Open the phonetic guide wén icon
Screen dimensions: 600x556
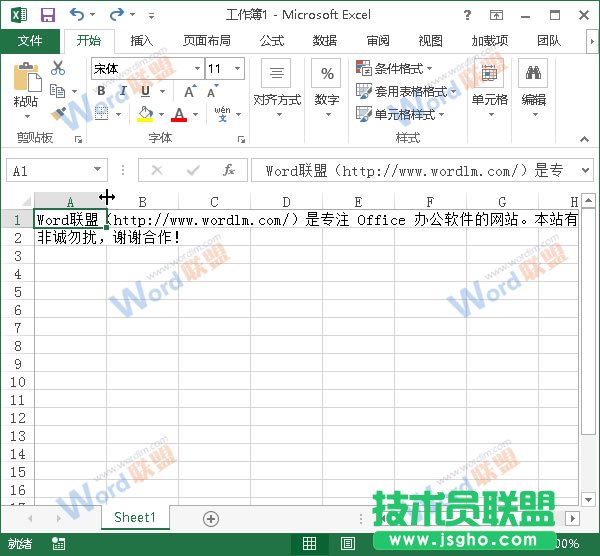tap(223, 114)
